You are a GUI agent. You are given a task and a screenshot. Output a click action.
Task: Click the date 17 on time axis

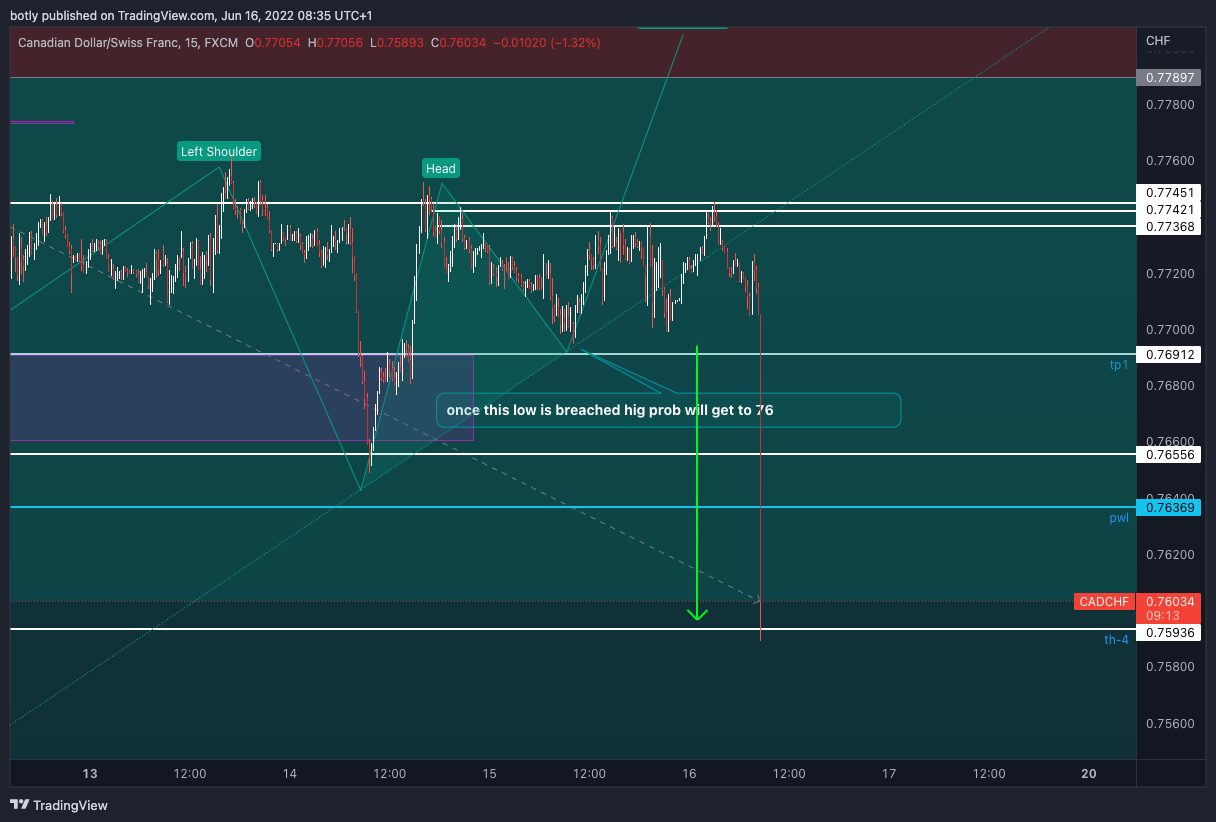tap(889, 774)
